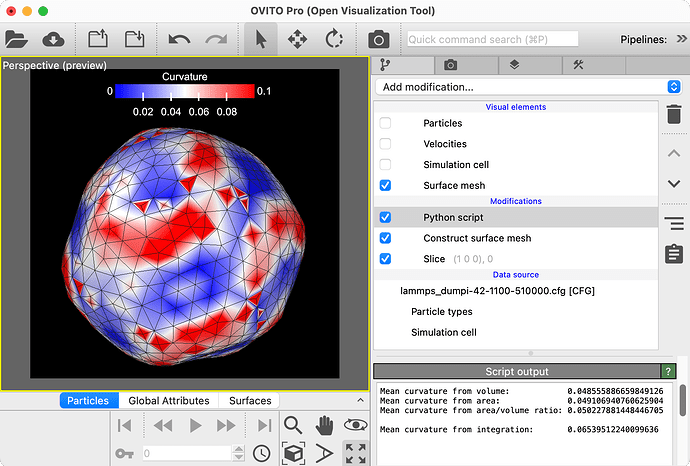Viewport: 690px width, 466px height.
Task: Select the Python script modifier row
Action: point(516,217)
